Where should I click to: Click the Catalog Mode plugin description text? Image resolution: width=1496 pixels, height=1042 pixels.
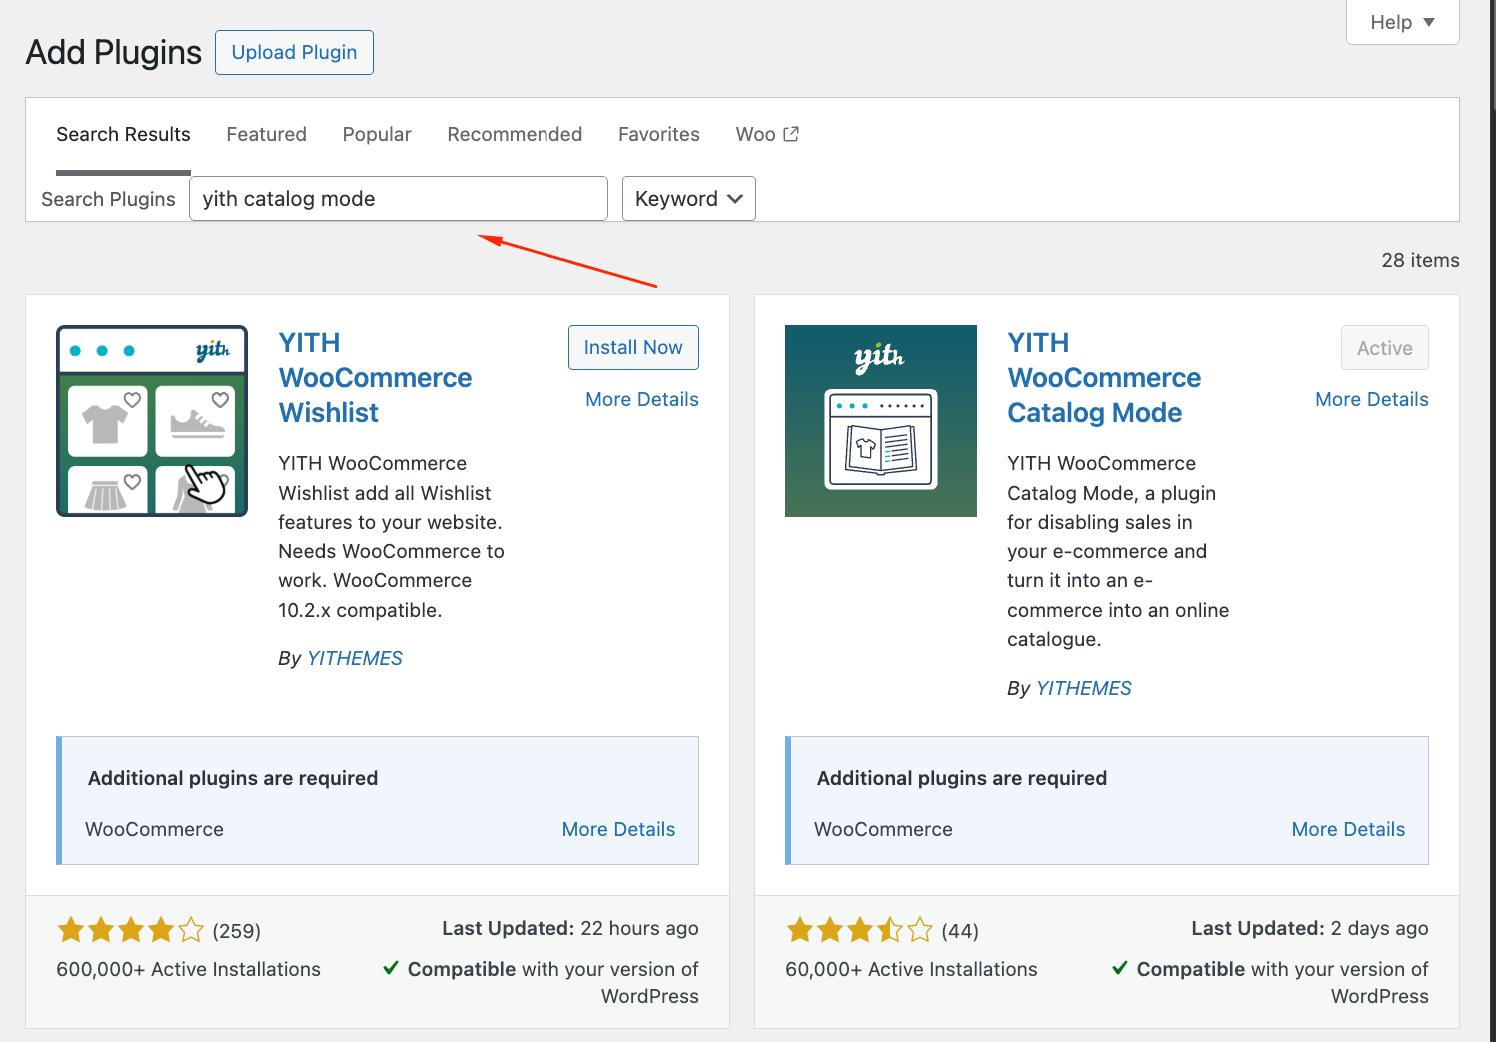tap(1118, 551)
